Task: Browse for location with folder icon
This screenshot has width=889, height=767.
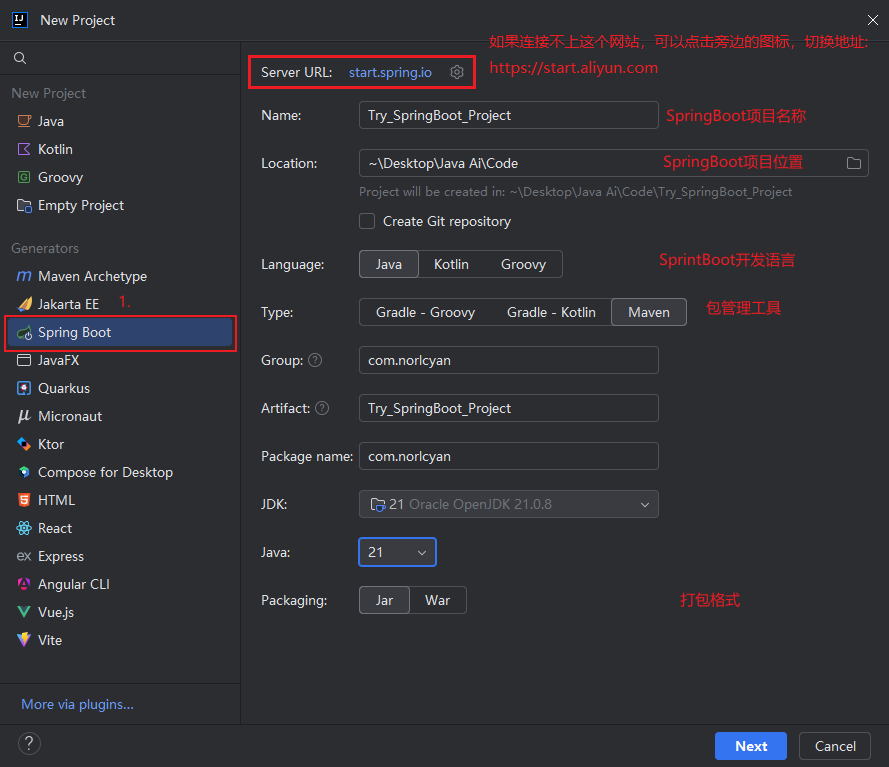Action: [853, 163]
